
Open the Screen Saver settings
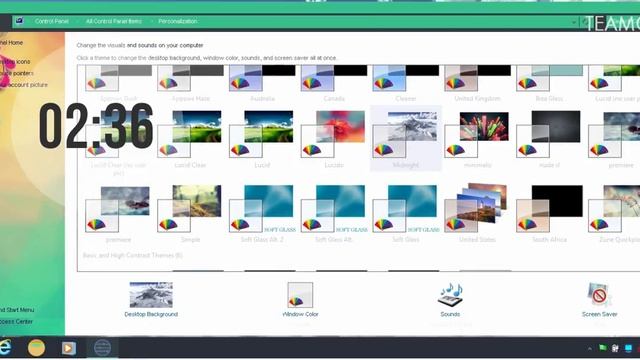(x=599, y=299)
